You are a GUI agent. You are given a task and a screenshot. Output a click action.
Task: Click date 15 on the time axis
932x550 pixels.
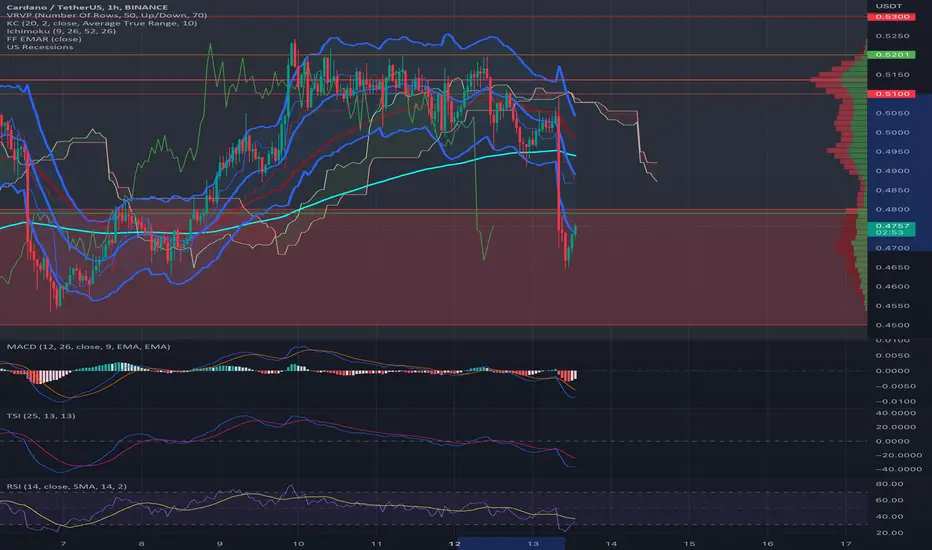pyautogui.click(x=689, y=543)
